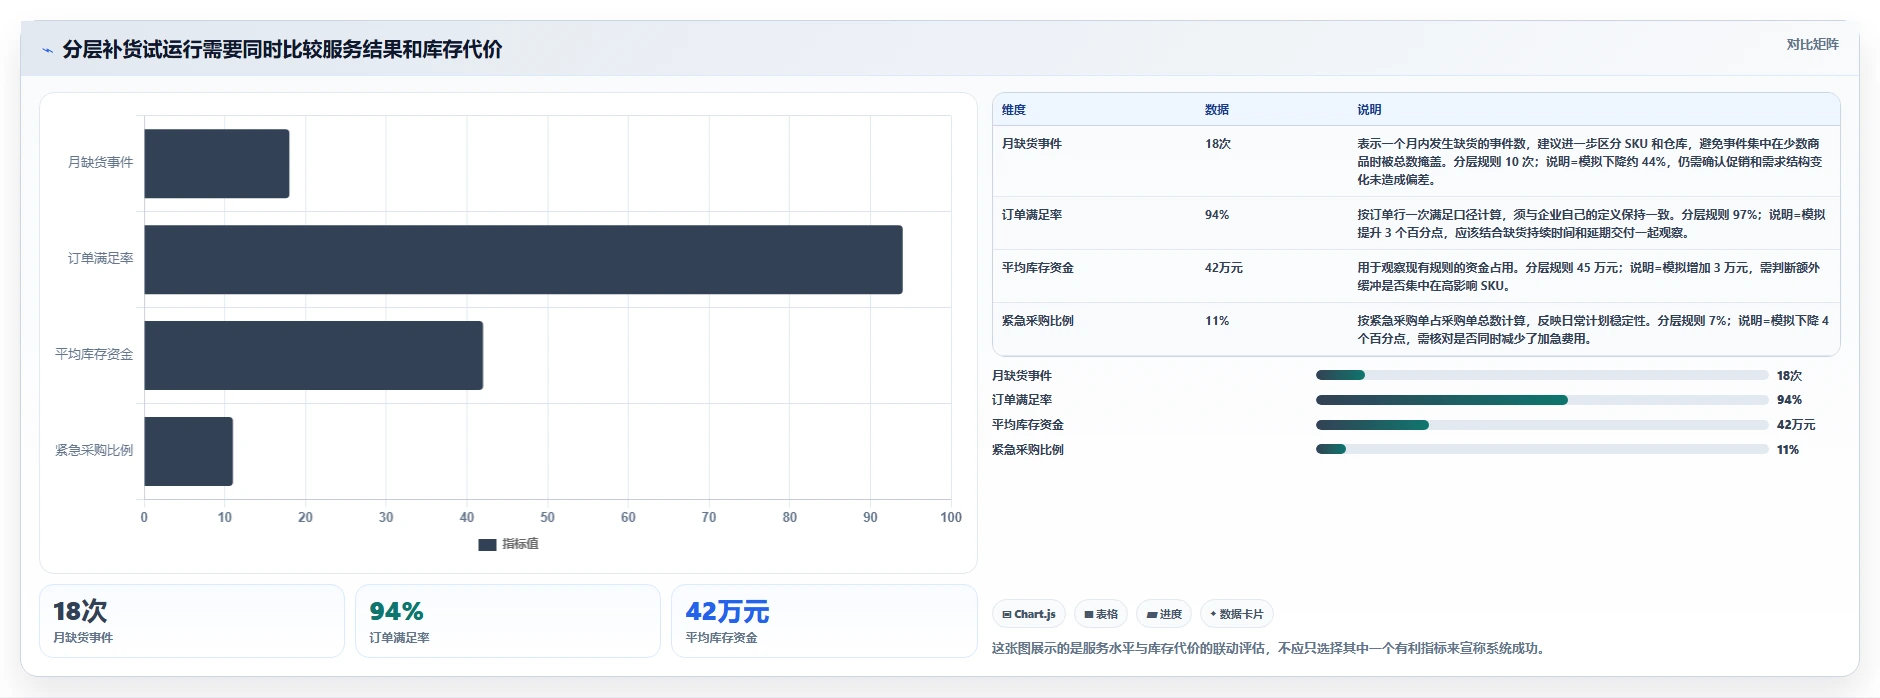Image resolution: width=1880 pixels, height=698 pixels.
Task: Click the 紧急采购比例 label beside progress bars
Action: [1028, 450]
